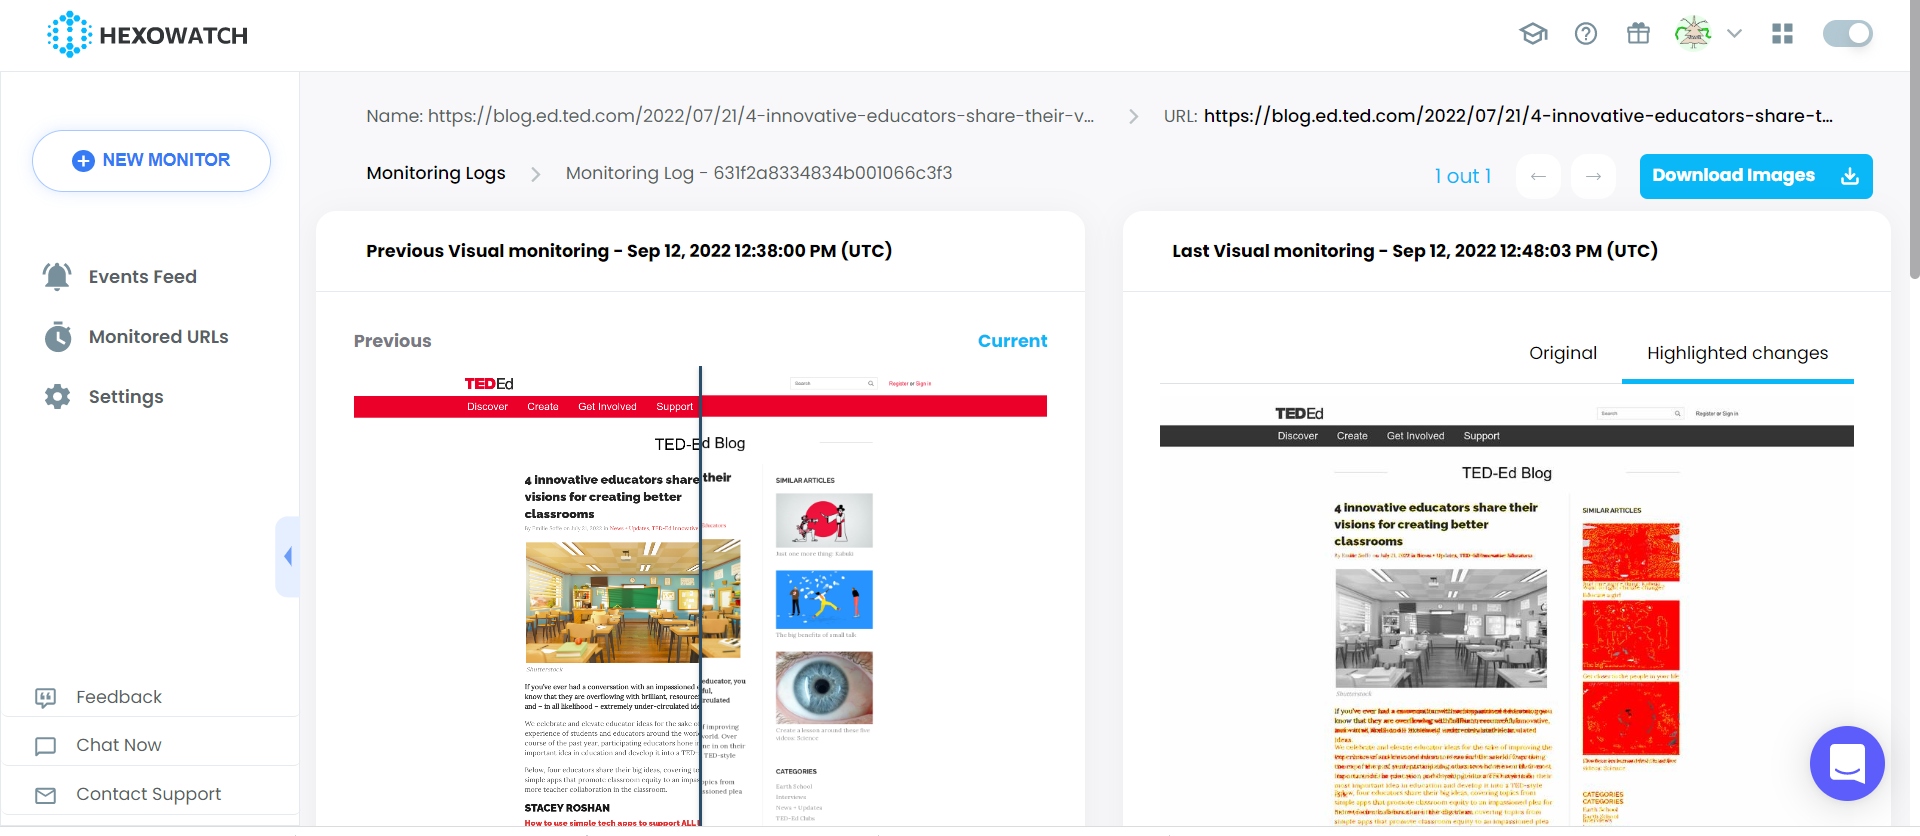Click the eye thumbnail in the comparison preview
This screenshot has height=836, width=1920.
coord(824,688)
